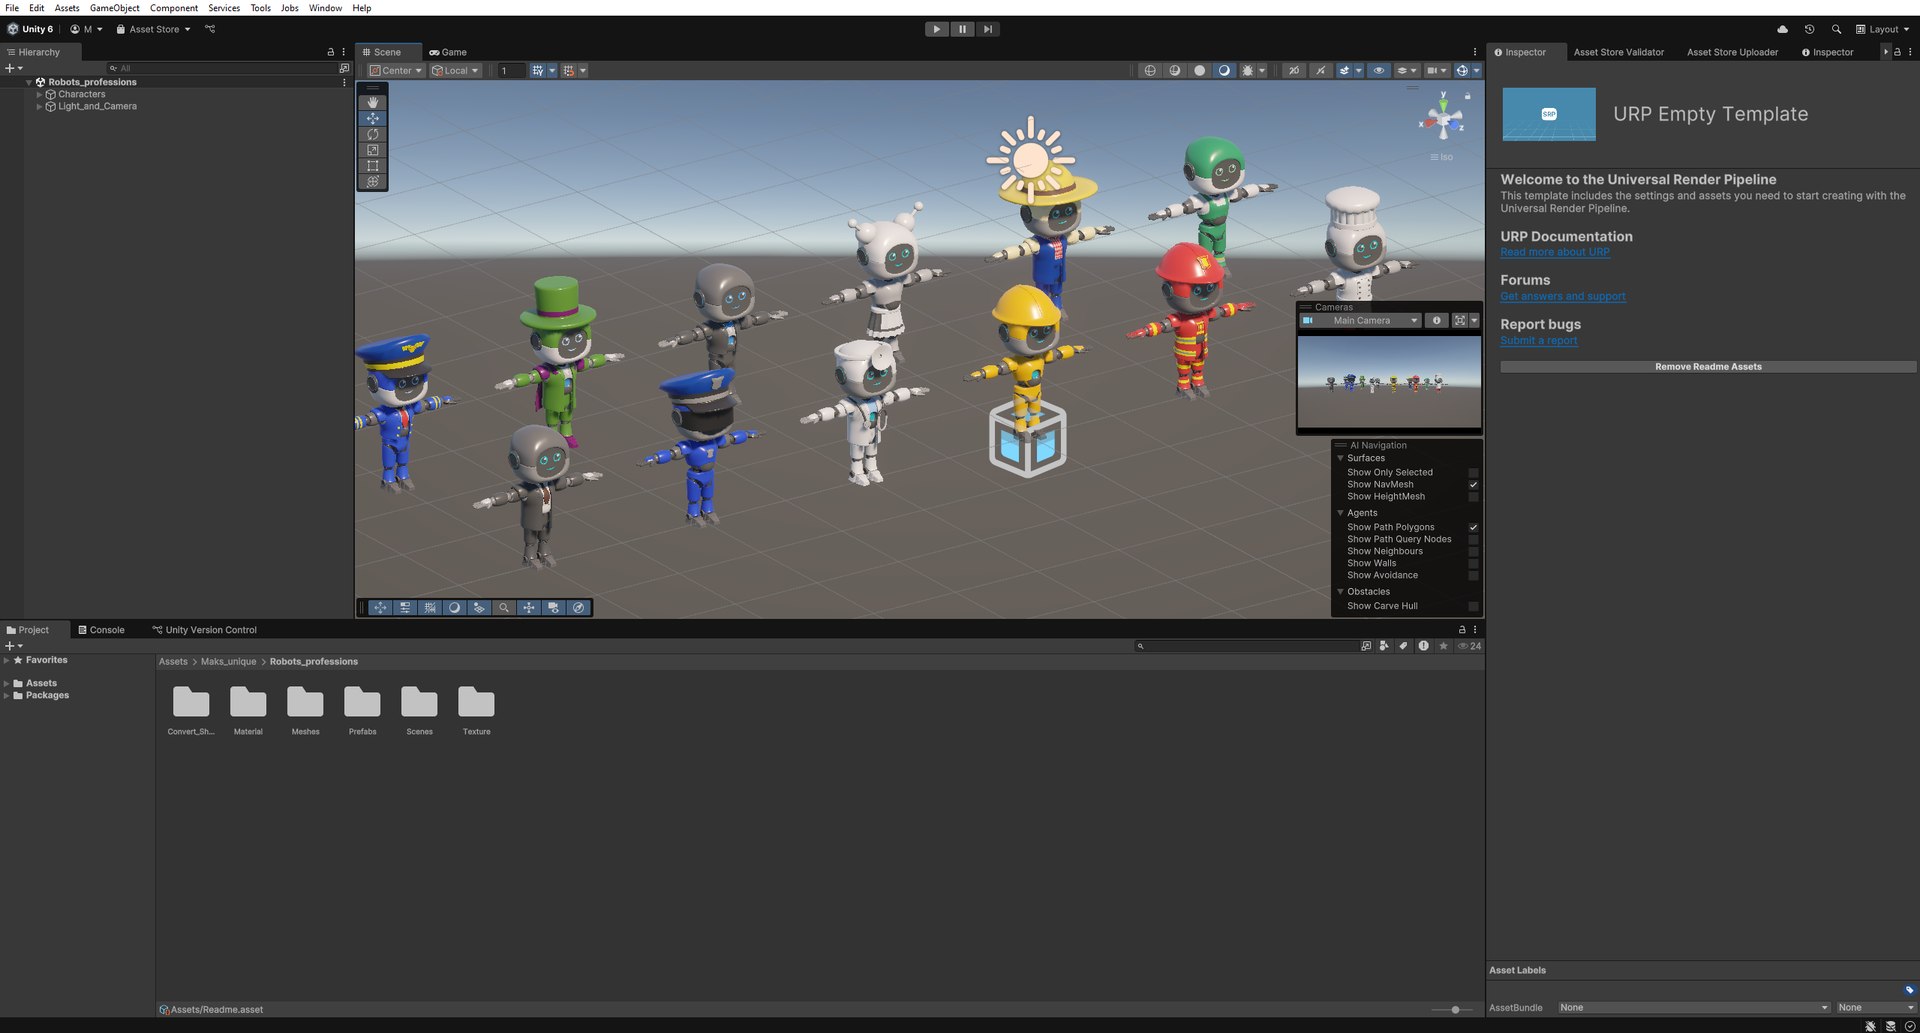Click the debug draw mode bug icon
The image size is (1920, 1033).
(x=1247, y=70)
